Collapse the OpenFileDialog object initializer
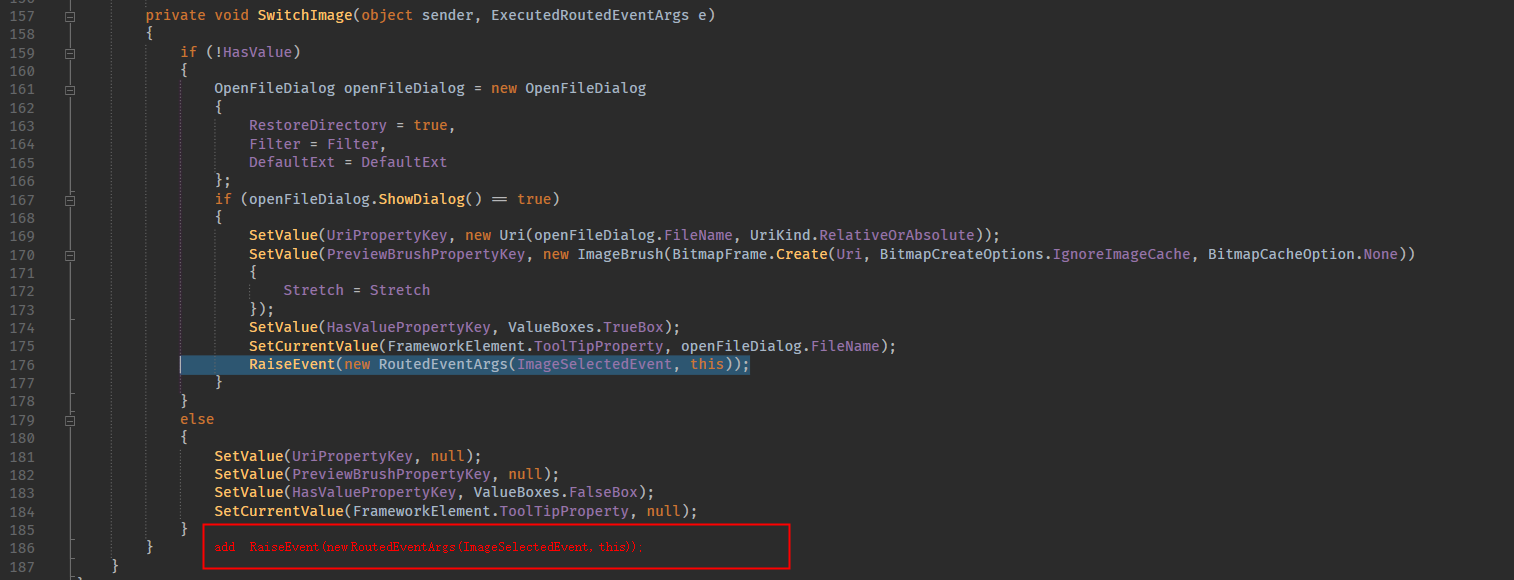1514x580 pixels. pos(68,88)
